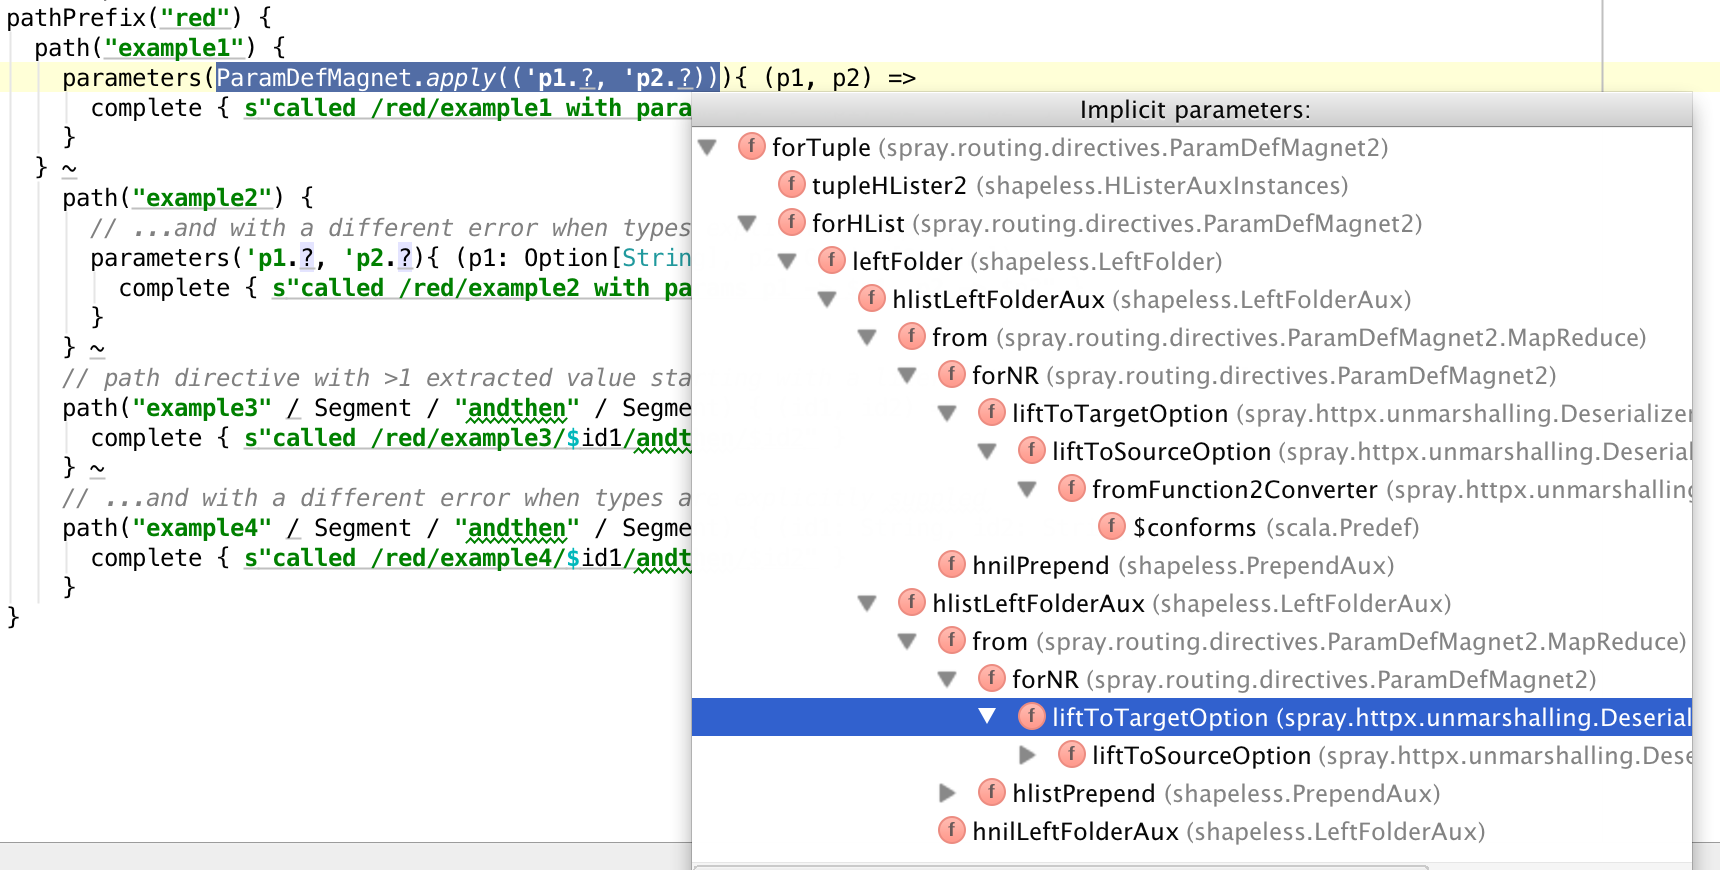Click icon of forNR above the highlighted row
The height and width of the screenshot is (870, 1720).
pos(992,678)
